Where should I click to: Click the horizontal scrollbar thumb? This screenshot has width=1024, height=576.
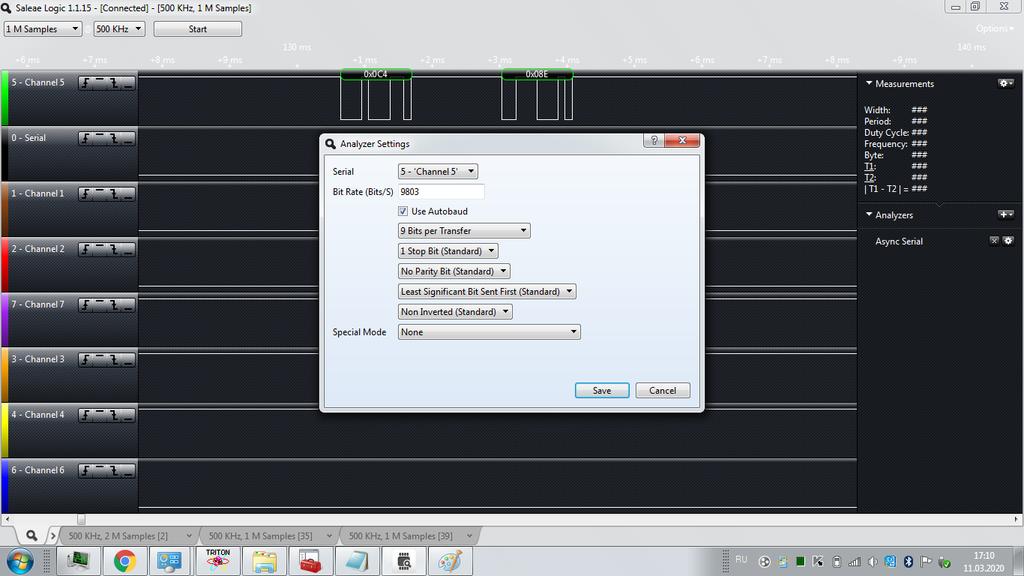point(81,520)
